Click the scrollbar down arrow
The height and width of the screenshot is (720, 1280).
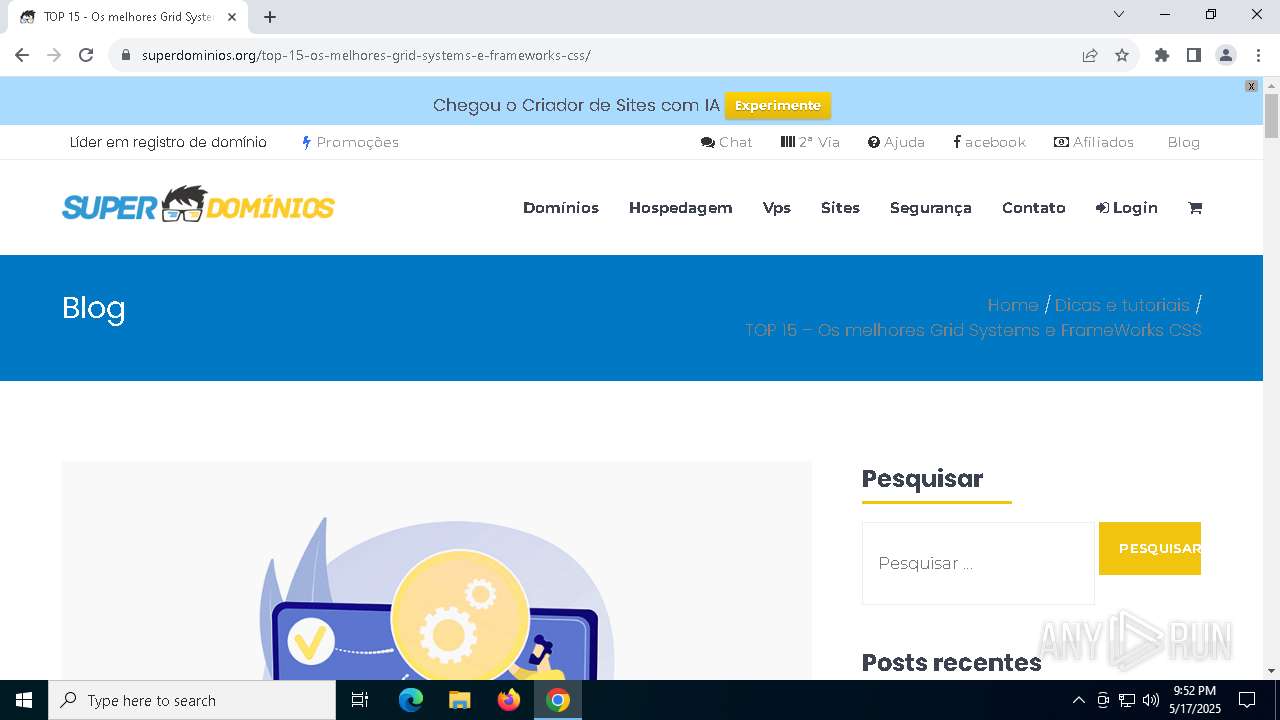tap(1271, 671)
